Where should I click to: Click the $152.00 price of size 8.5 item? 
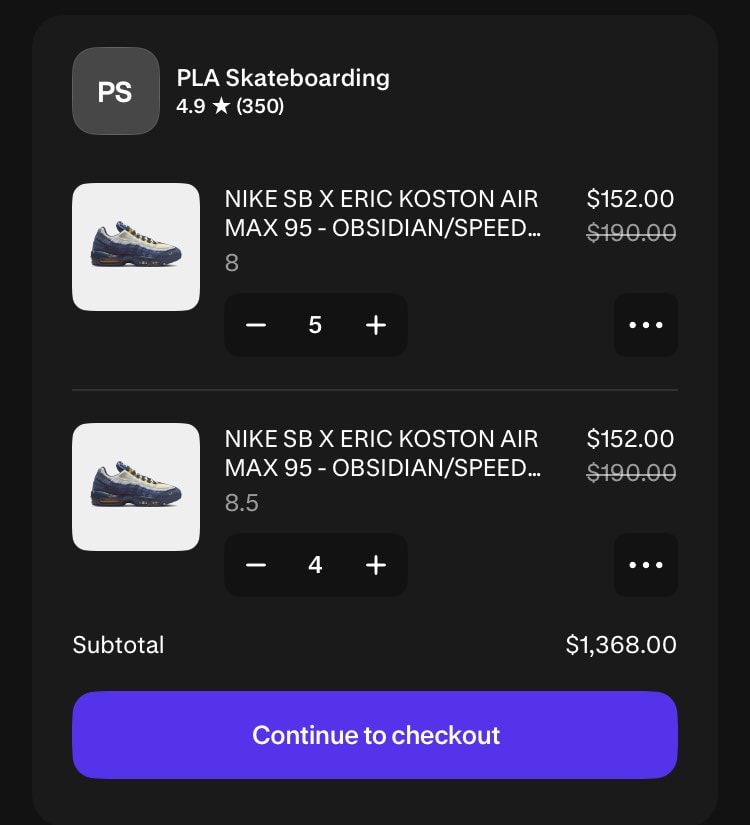click(x=630, y=439)
